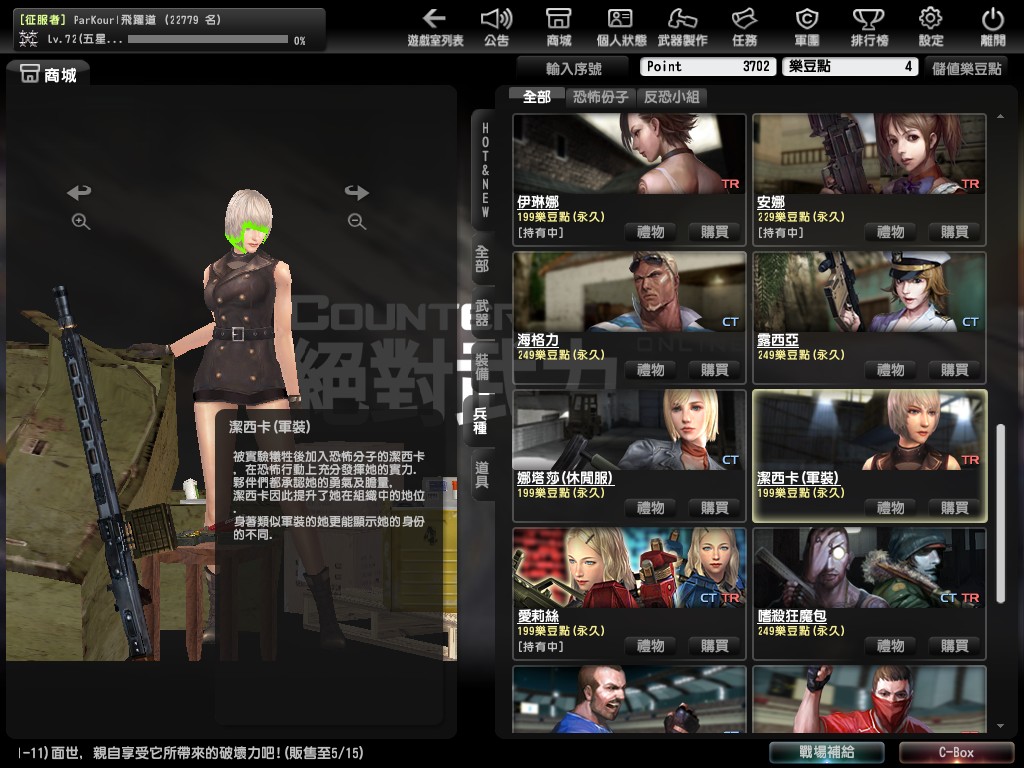Gift 安娜 character

(890, 232)
